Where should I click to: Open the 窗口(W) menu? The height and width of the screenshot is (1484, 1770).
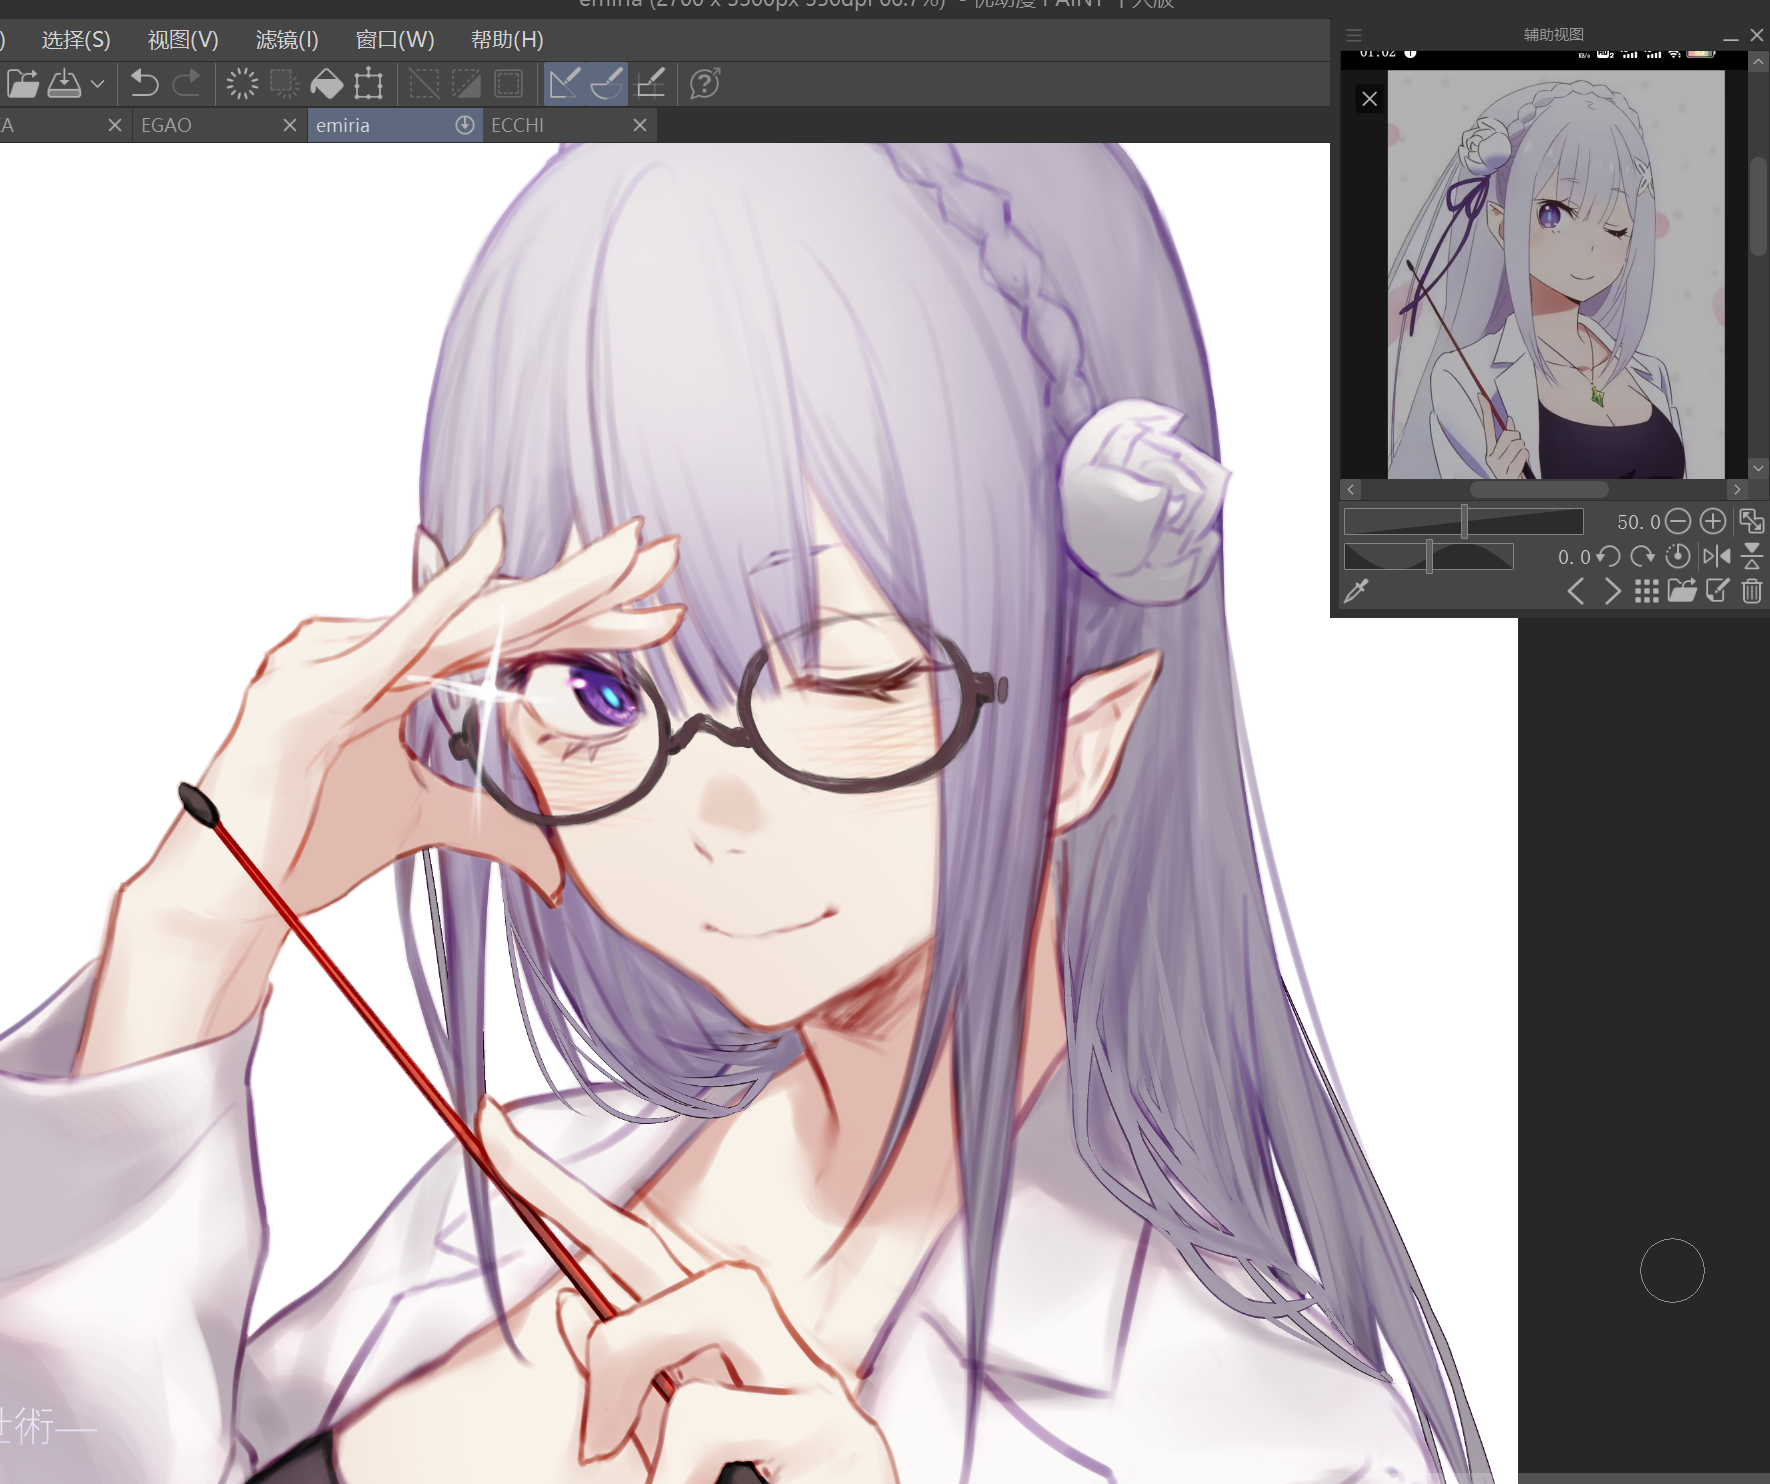tap(395, 40)
